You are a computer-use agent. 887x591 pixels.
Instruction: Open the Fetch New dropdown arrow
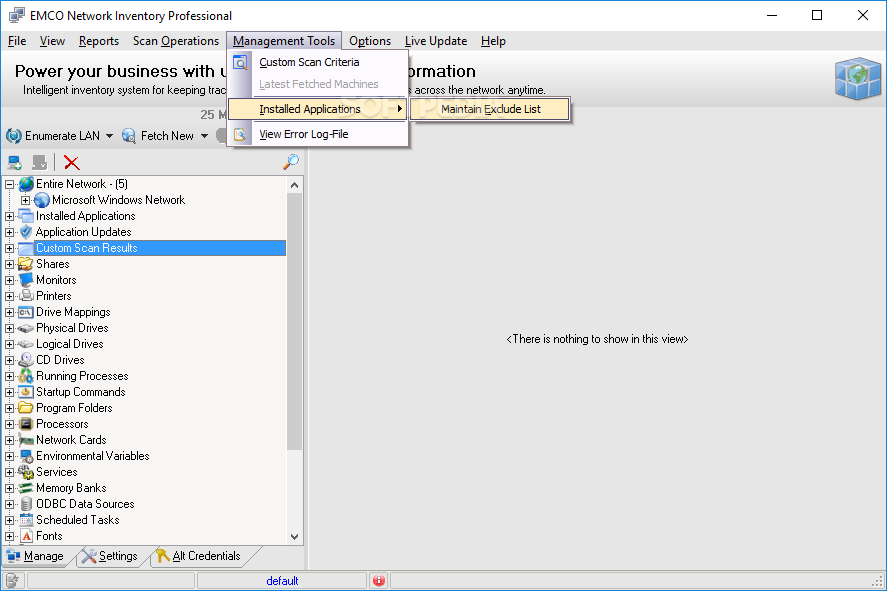point(204,136)
